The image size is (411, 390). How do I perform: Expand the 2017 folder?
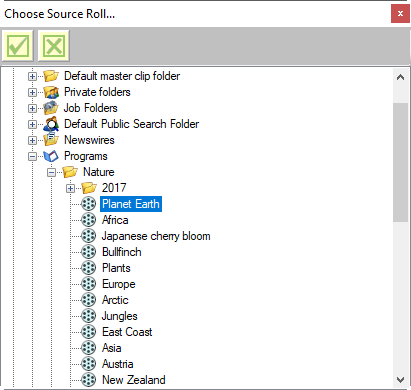point(70,188)
